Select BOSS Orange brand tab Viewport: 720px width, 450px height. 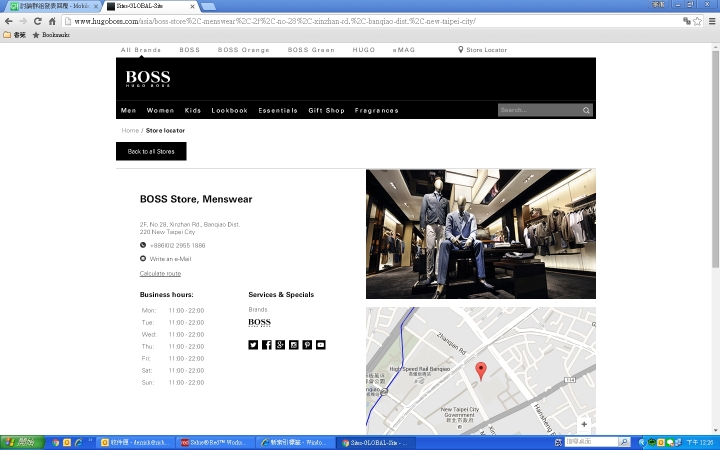(x=244, y=50)
